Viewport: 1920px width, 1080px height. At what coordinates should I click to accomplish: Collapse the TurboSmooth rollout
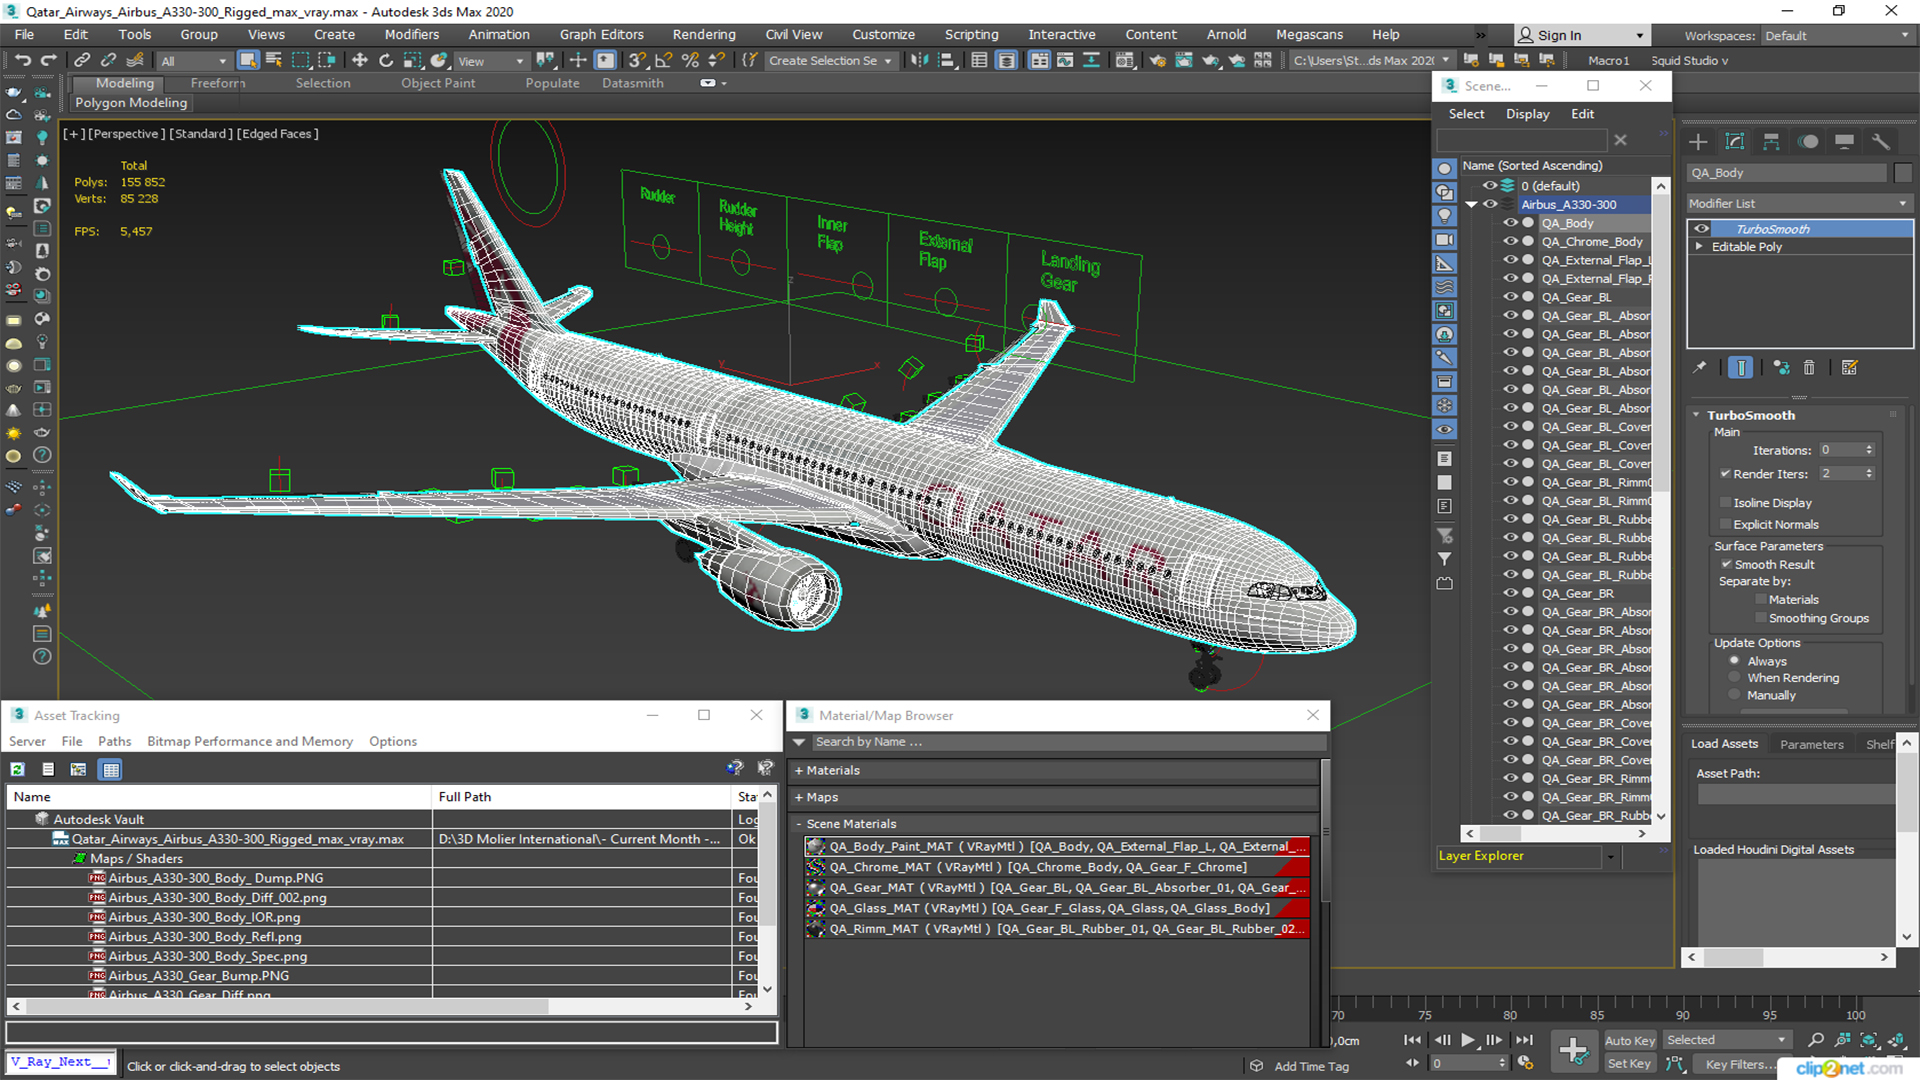point(1696,415)
